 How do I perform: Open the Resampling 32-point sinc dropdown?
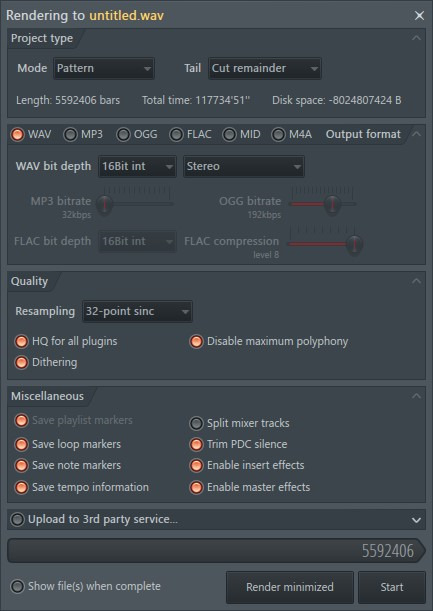pos(137,311)
